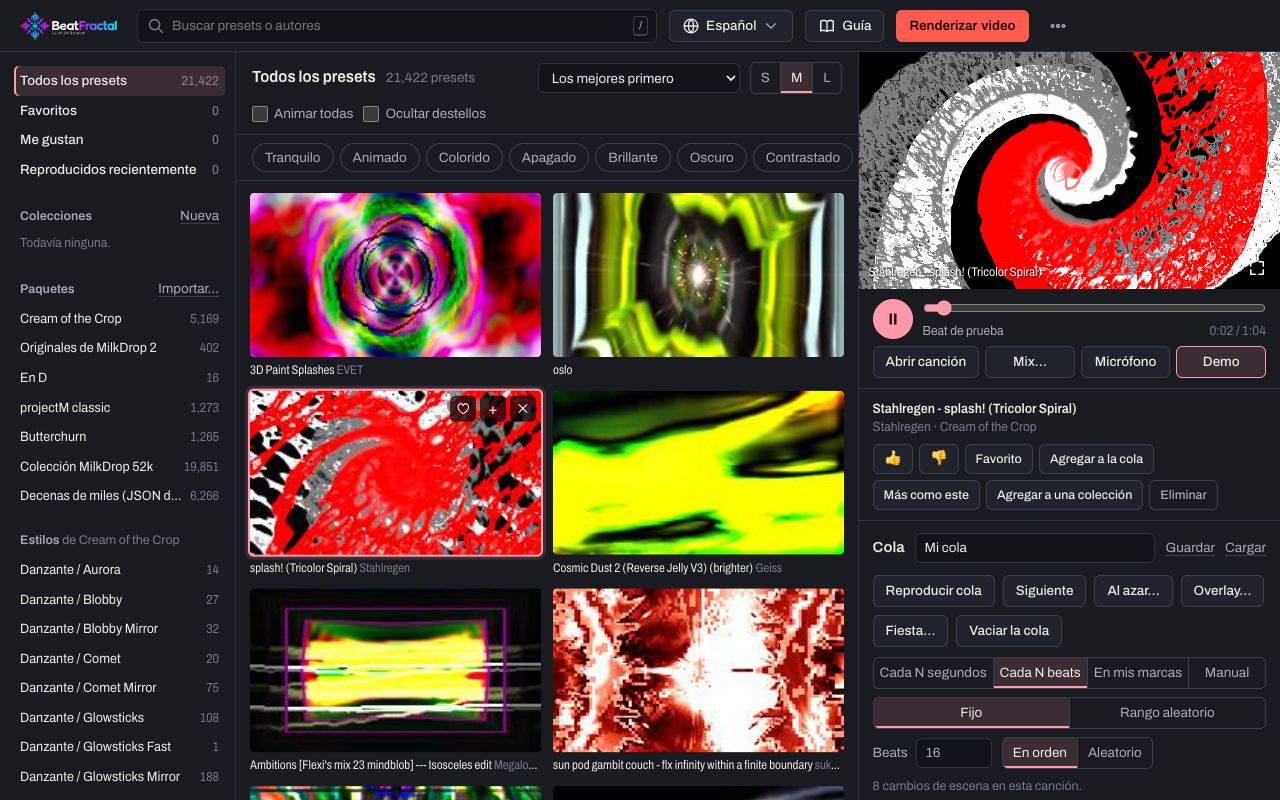Click the Mi cola queue name field
1280x800 pixels.
point(1034,548)
